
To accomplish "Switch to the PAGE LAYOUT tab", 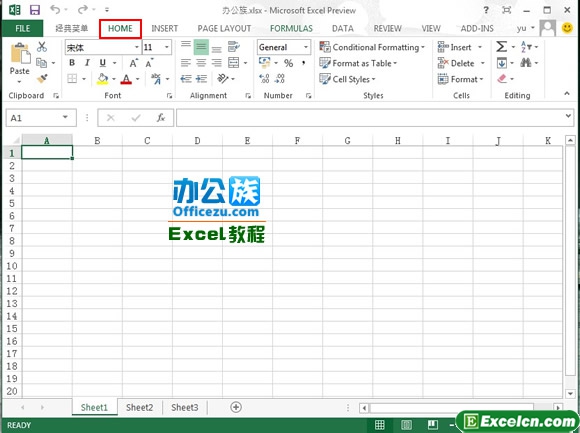I will [x=224, y=28].
